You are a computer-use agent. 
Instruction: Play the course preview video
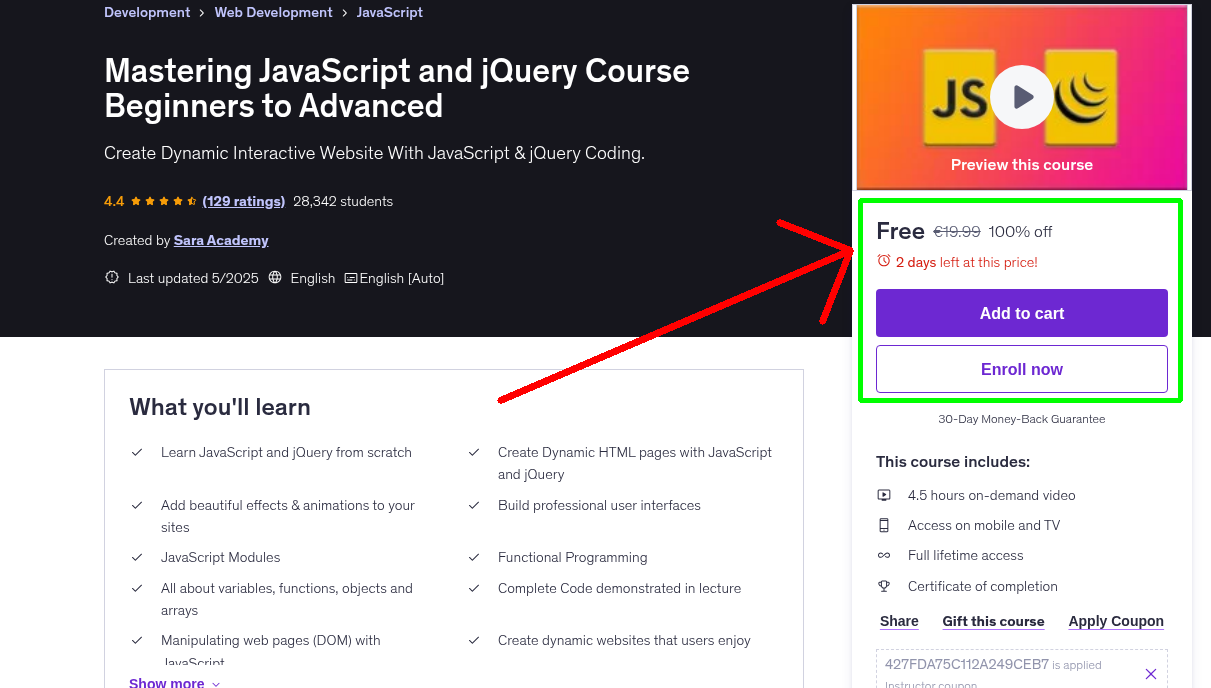1021,96
